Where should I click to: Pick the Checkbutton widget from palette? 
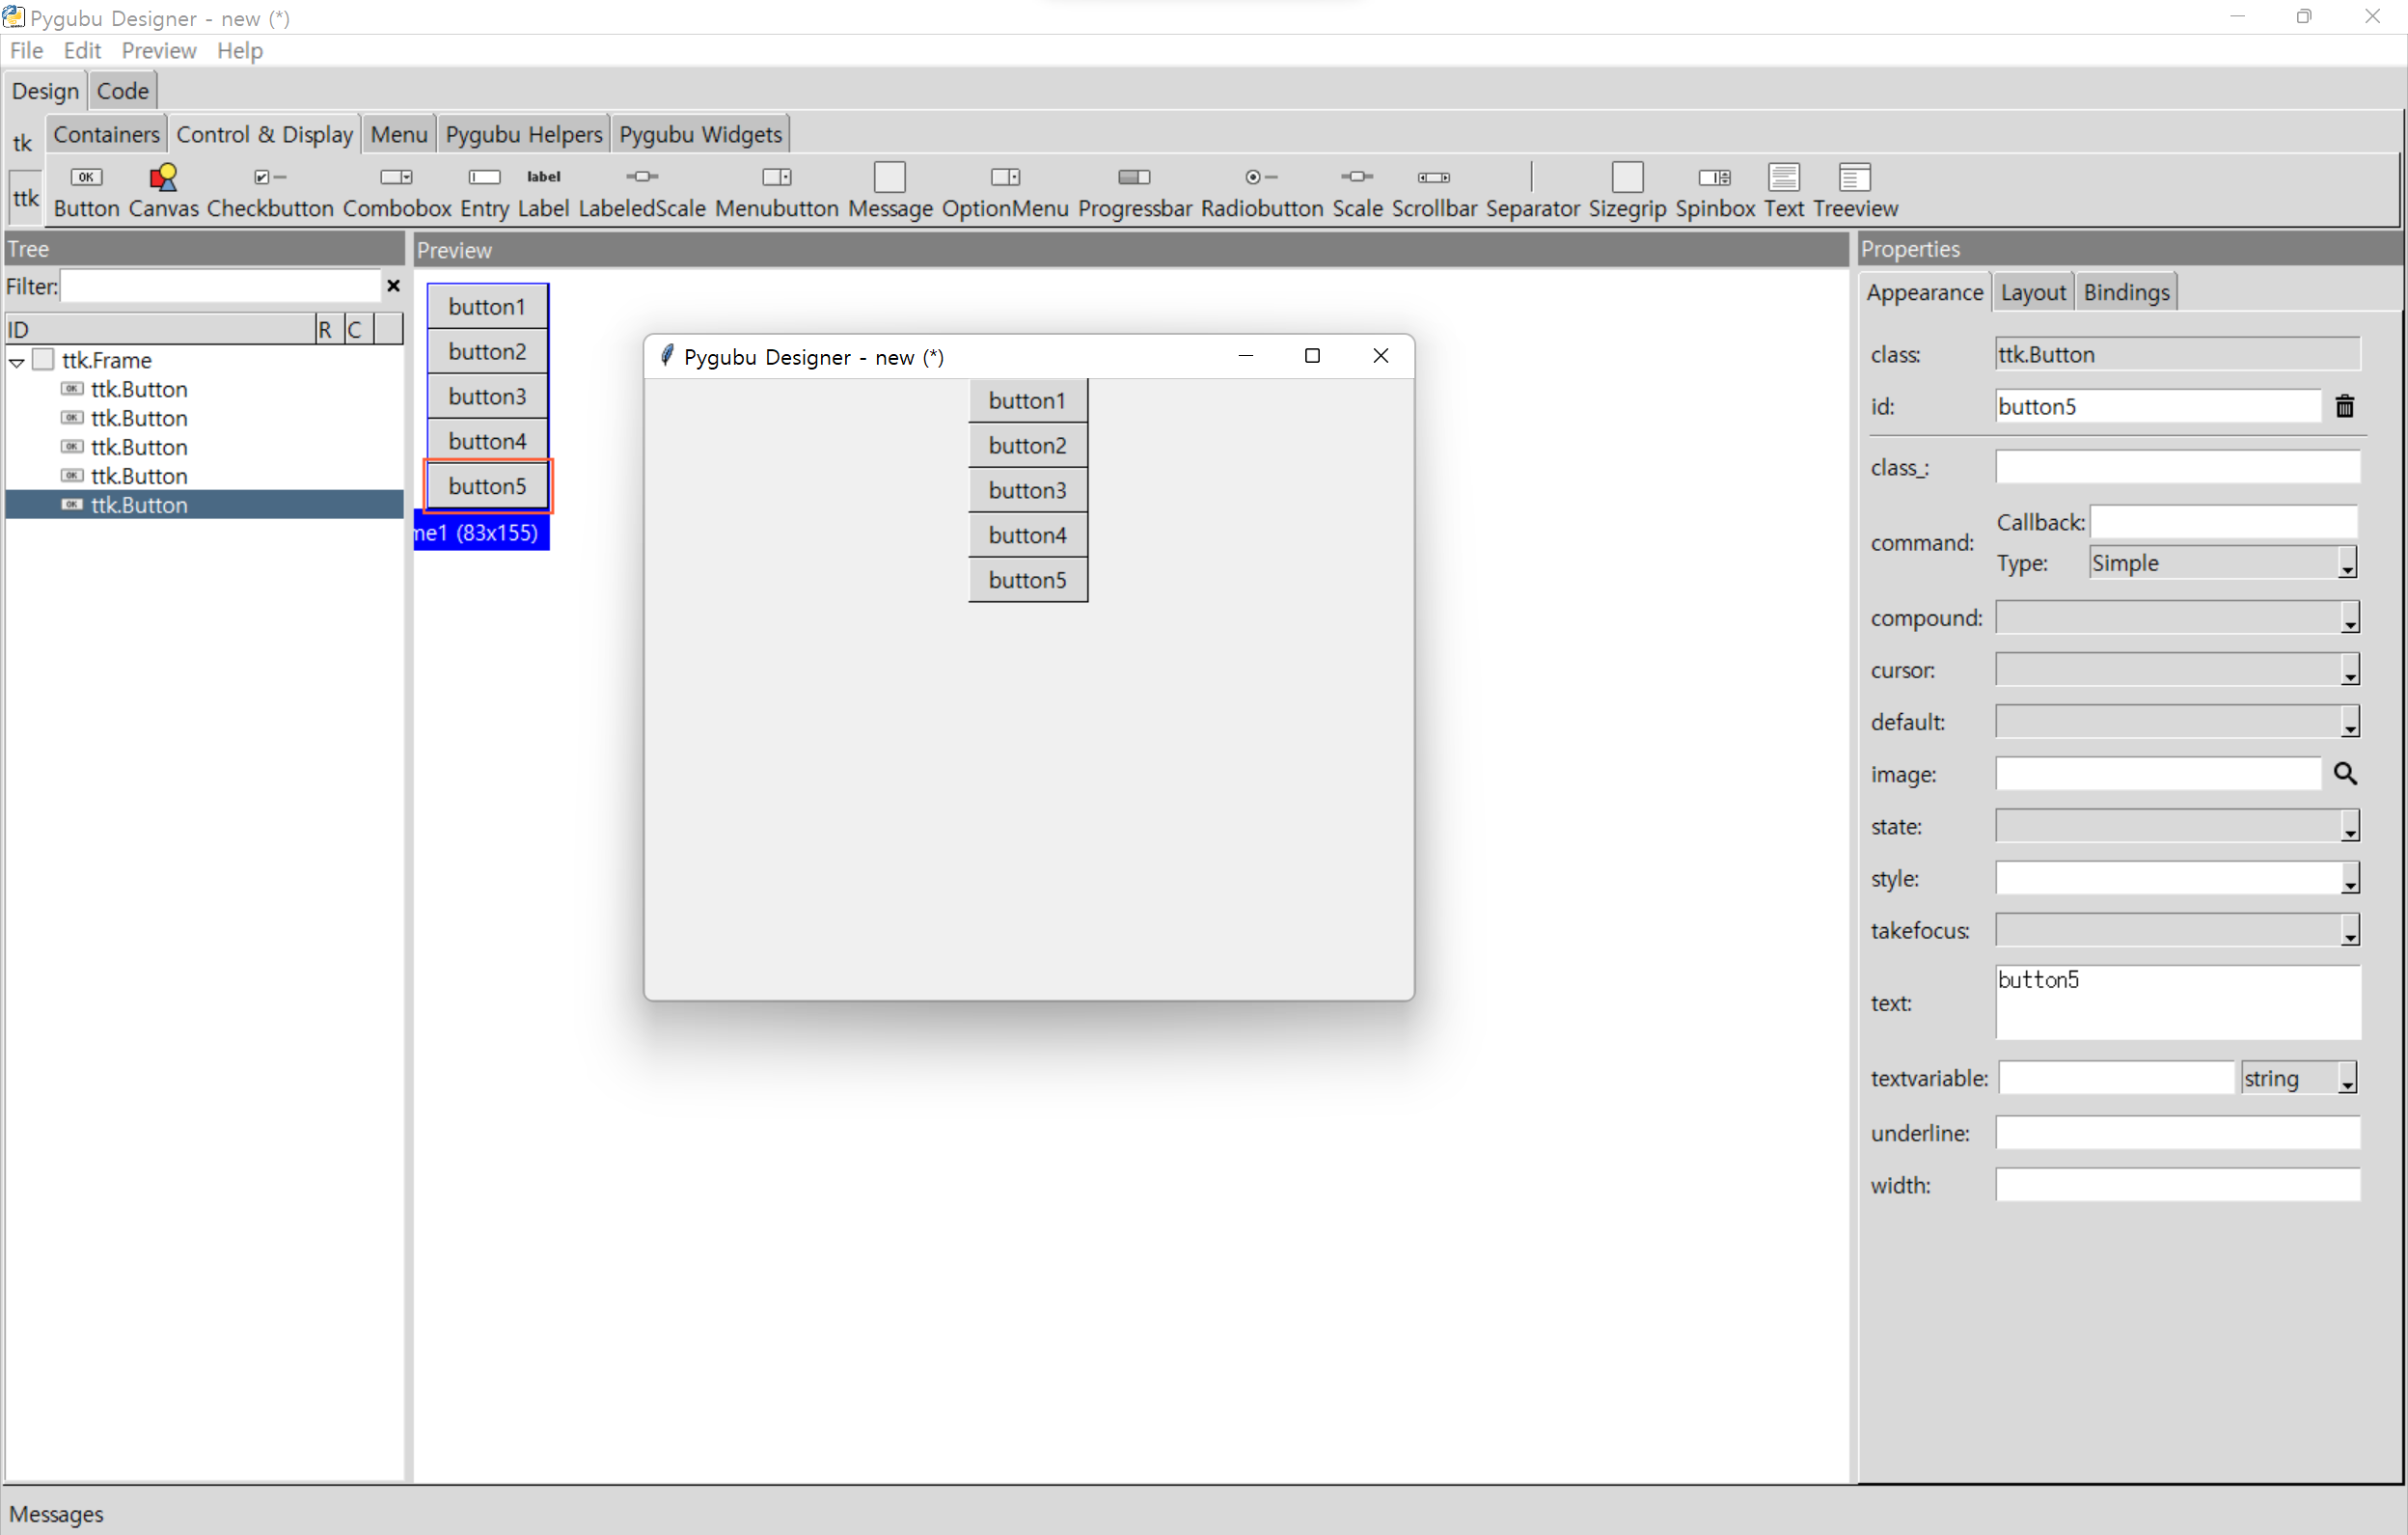coord(269,179)
